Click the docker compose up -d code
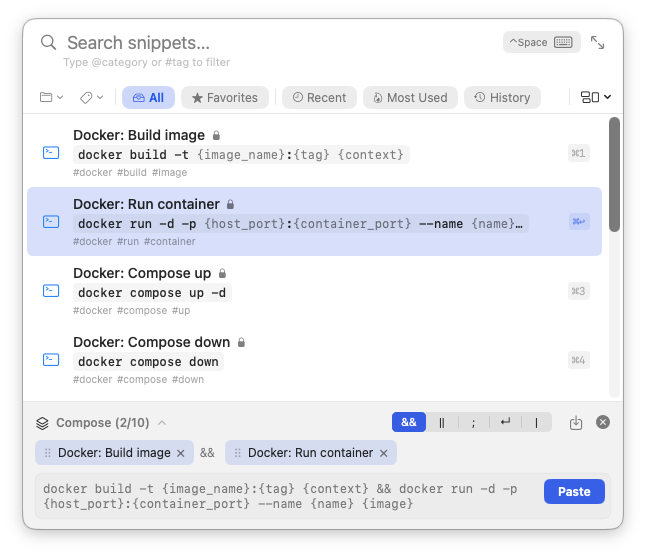Image resolution: width=646 pixels, height=556 pixels. coord(152,293)
